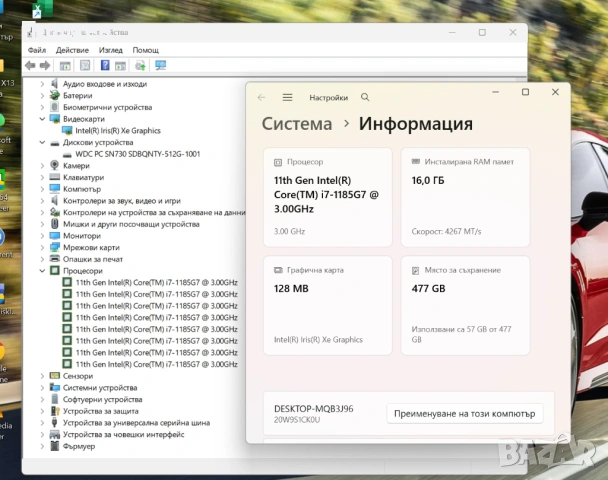
Task: Expand the Мрежови карти node
Action: [x=42, y=247]
